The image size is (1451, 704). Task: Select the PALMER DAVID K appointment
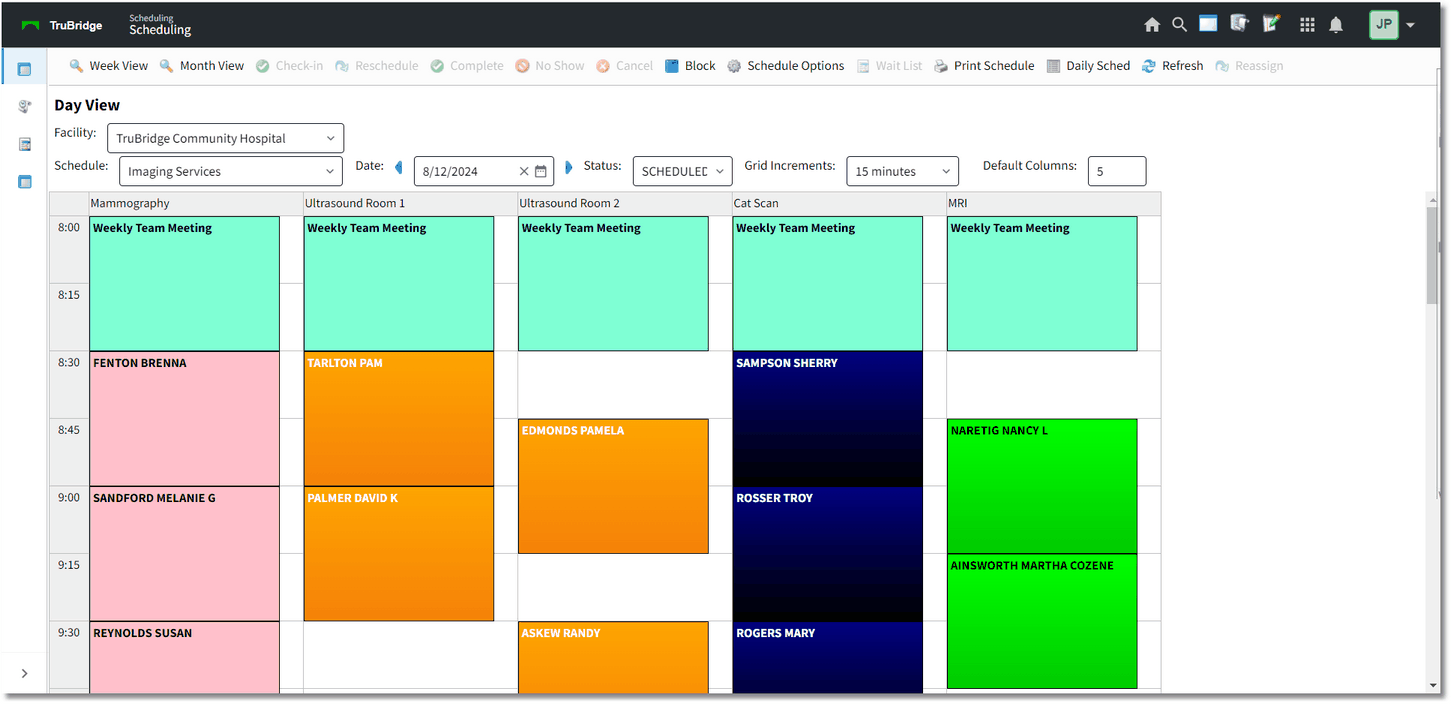click(x=399, y=553)
